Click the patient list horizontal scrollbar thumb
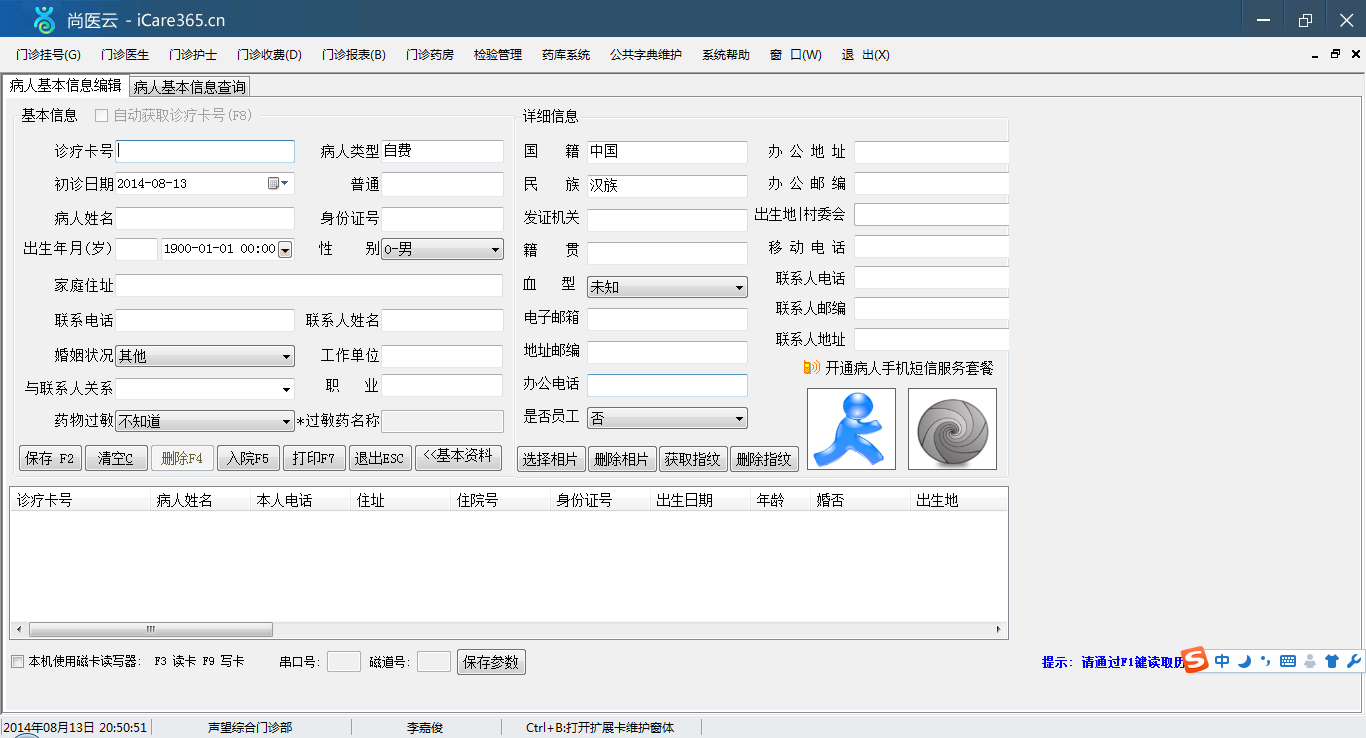1366x738 pixels. point(151,630)
